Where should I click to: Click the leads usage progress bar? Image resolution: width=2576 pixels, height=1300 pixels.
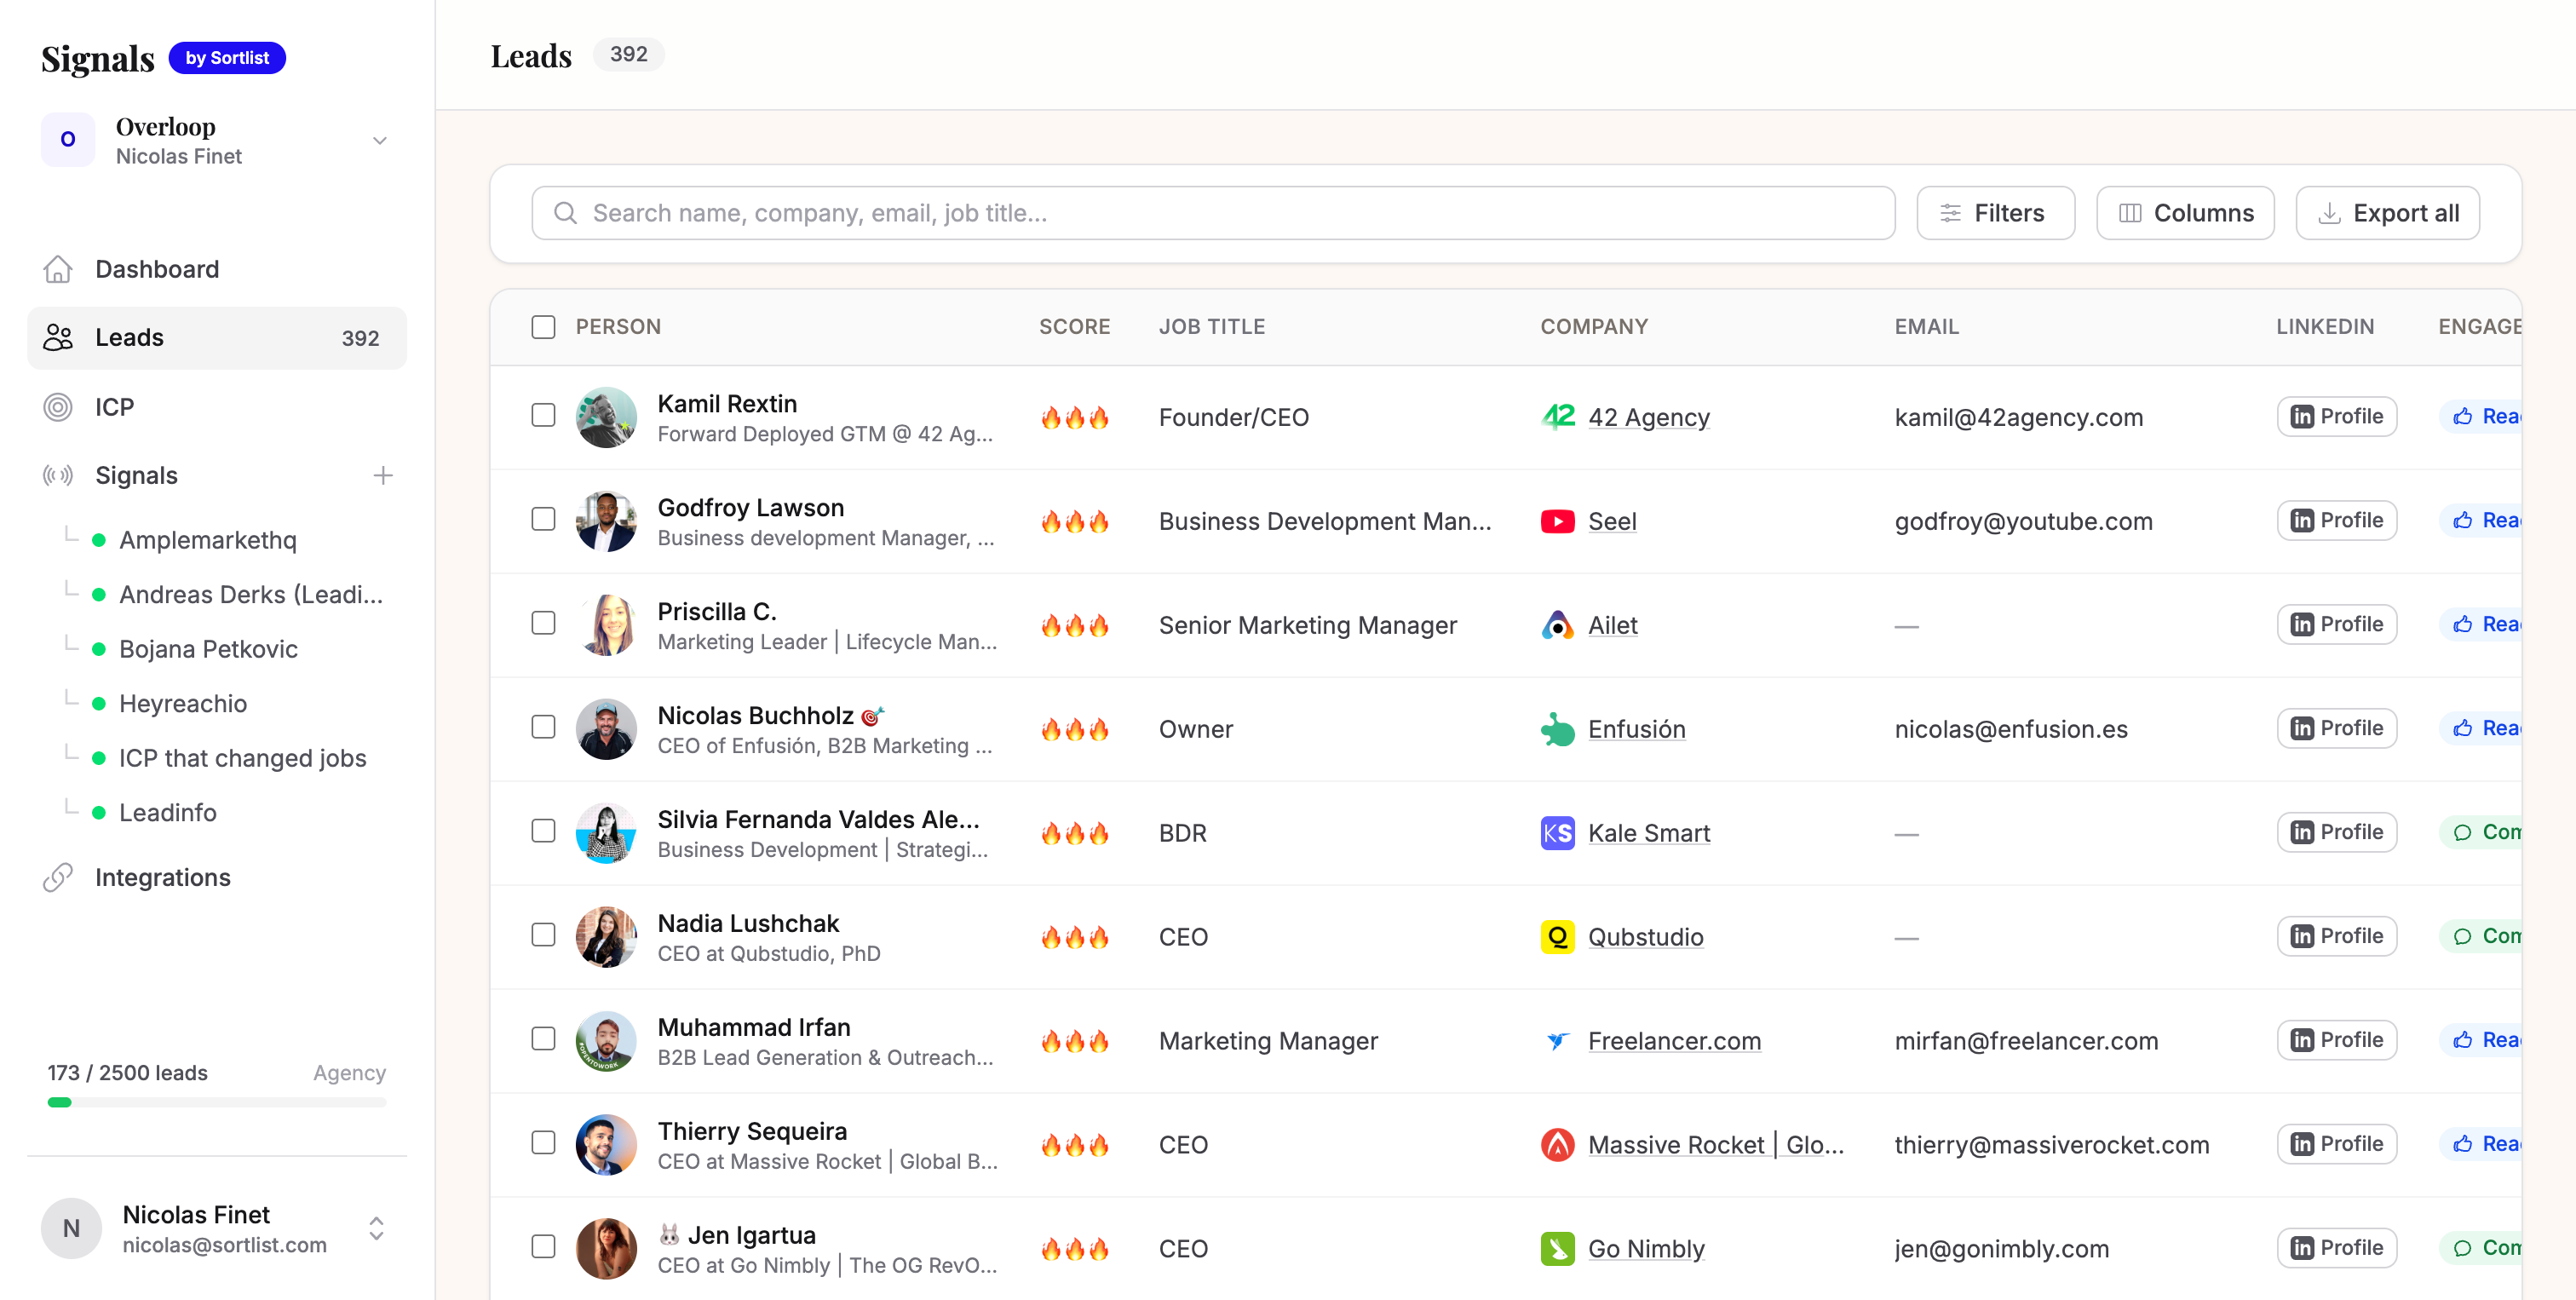click(x=217, y=1102)
